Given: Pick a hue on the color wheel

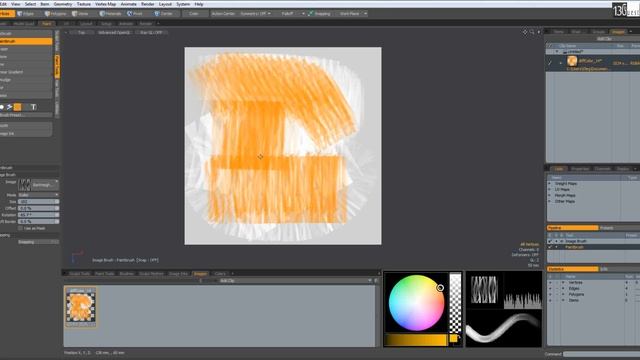Looking at the screenshot, I should point(416,303).
